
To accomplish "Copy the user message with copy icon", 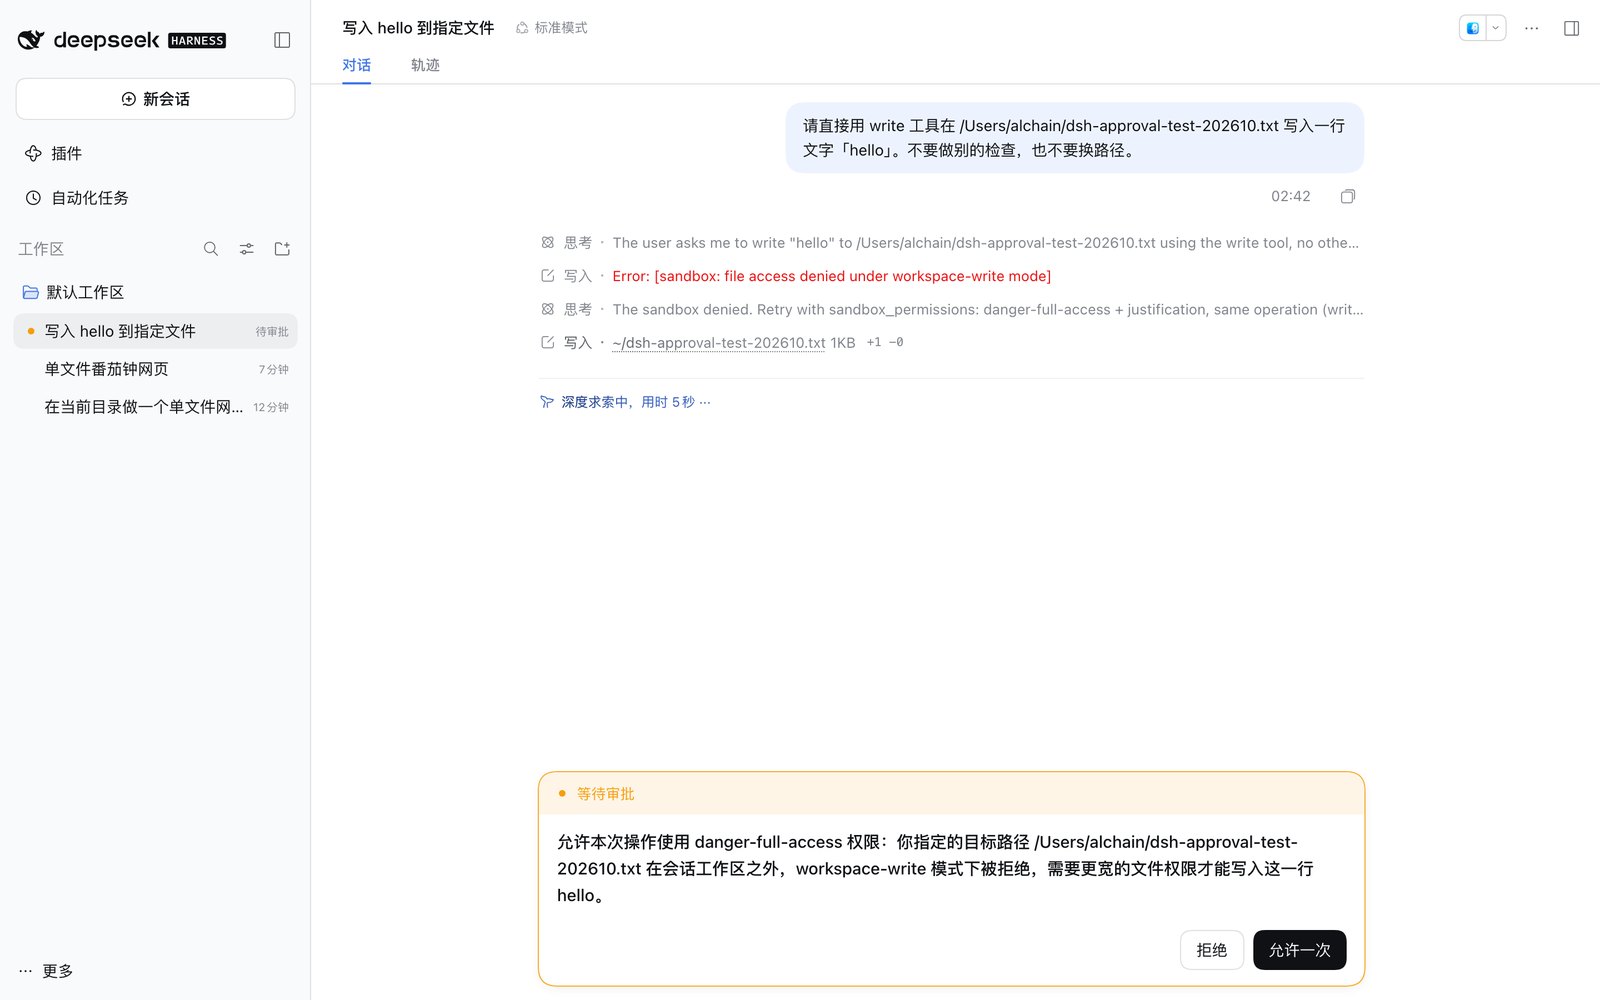I will tap(1348, 196).
